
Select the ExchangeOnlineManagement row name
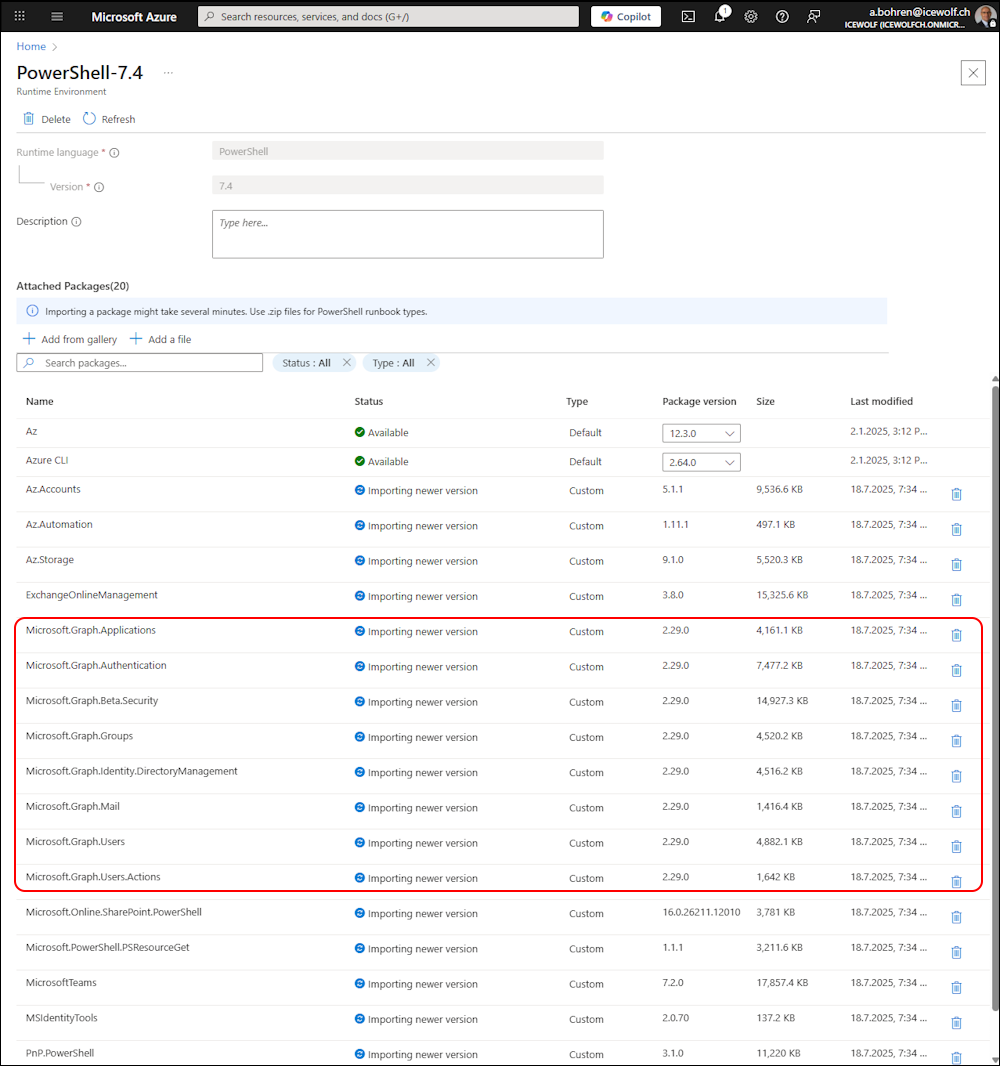click(92, 595)
